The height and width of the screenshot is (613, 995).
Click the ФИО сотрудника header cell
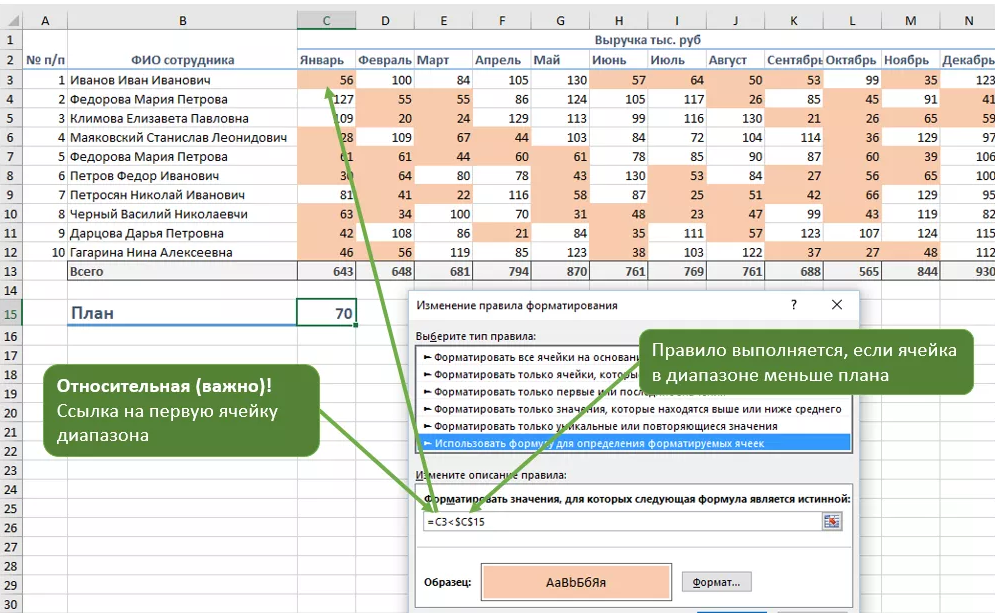[182, 60]
